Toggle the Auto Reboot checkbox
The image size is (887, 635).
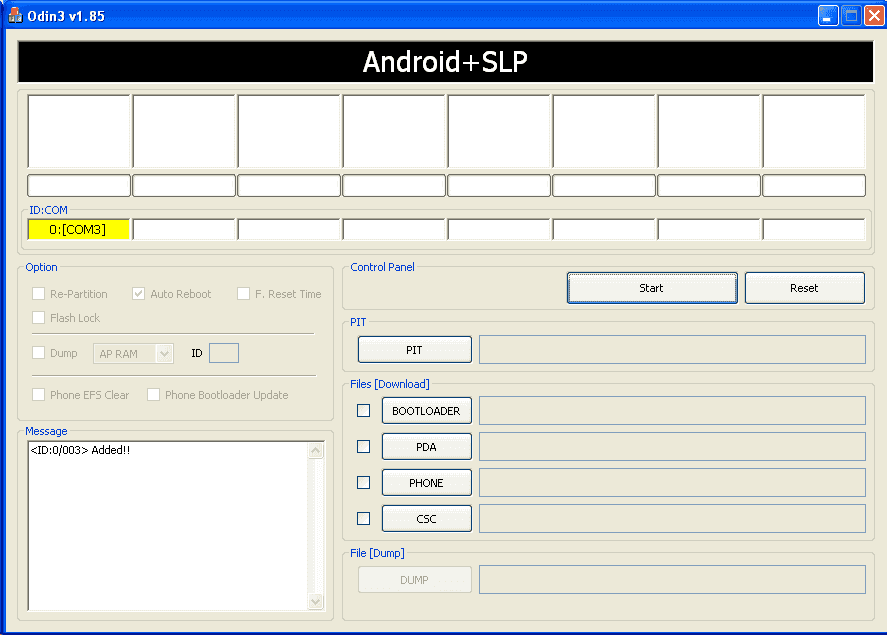pos(139,293)
